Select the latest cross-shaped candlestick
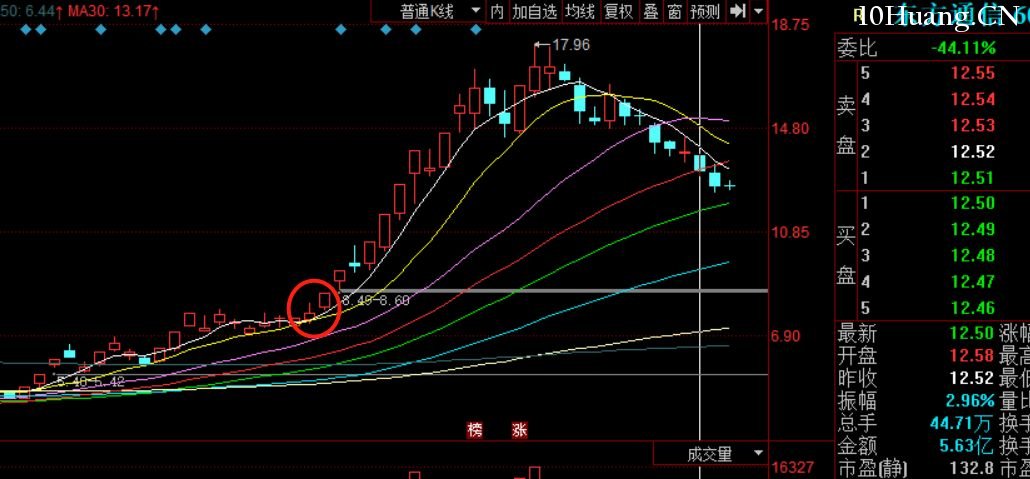1030x479 pixels. point(730,186)
